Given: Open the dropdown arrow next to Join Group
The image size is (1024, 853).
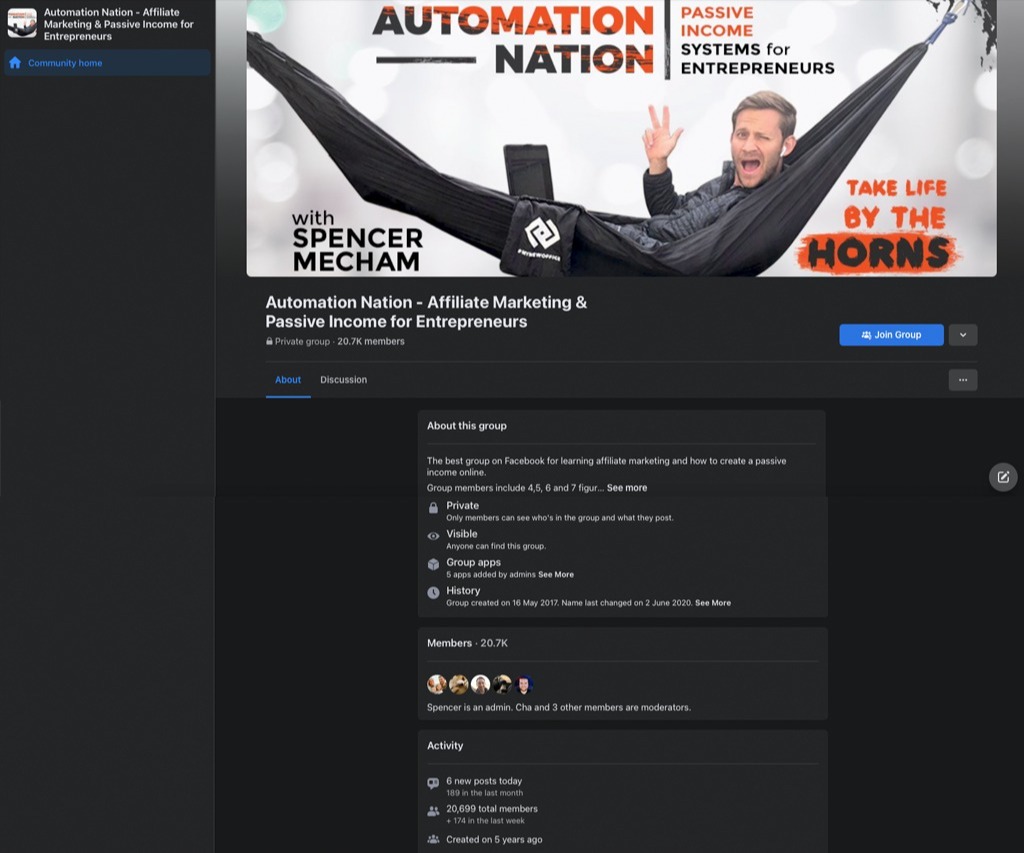Looking at the screenshot, I should (x=963, y=335).
